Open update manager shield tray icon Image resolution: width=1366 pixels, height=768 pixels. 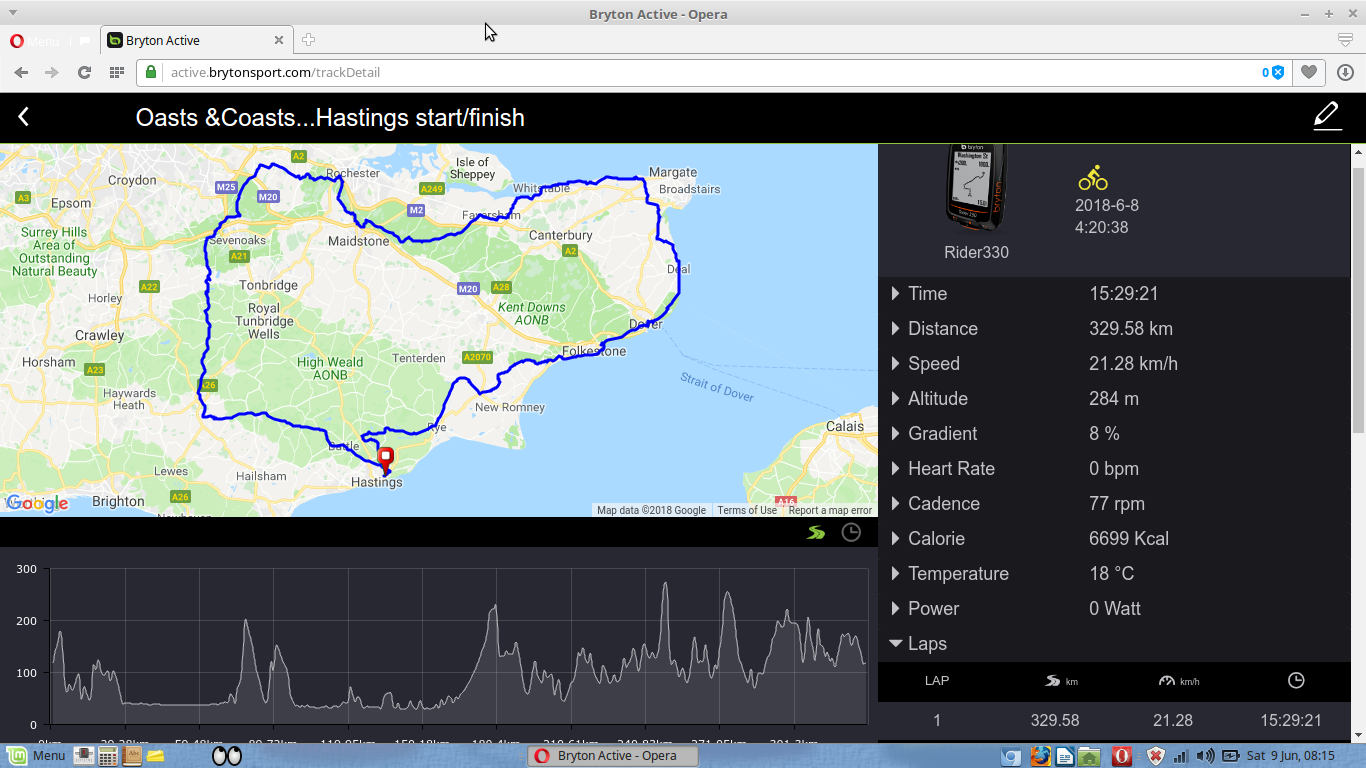(x=1155, y=756)
